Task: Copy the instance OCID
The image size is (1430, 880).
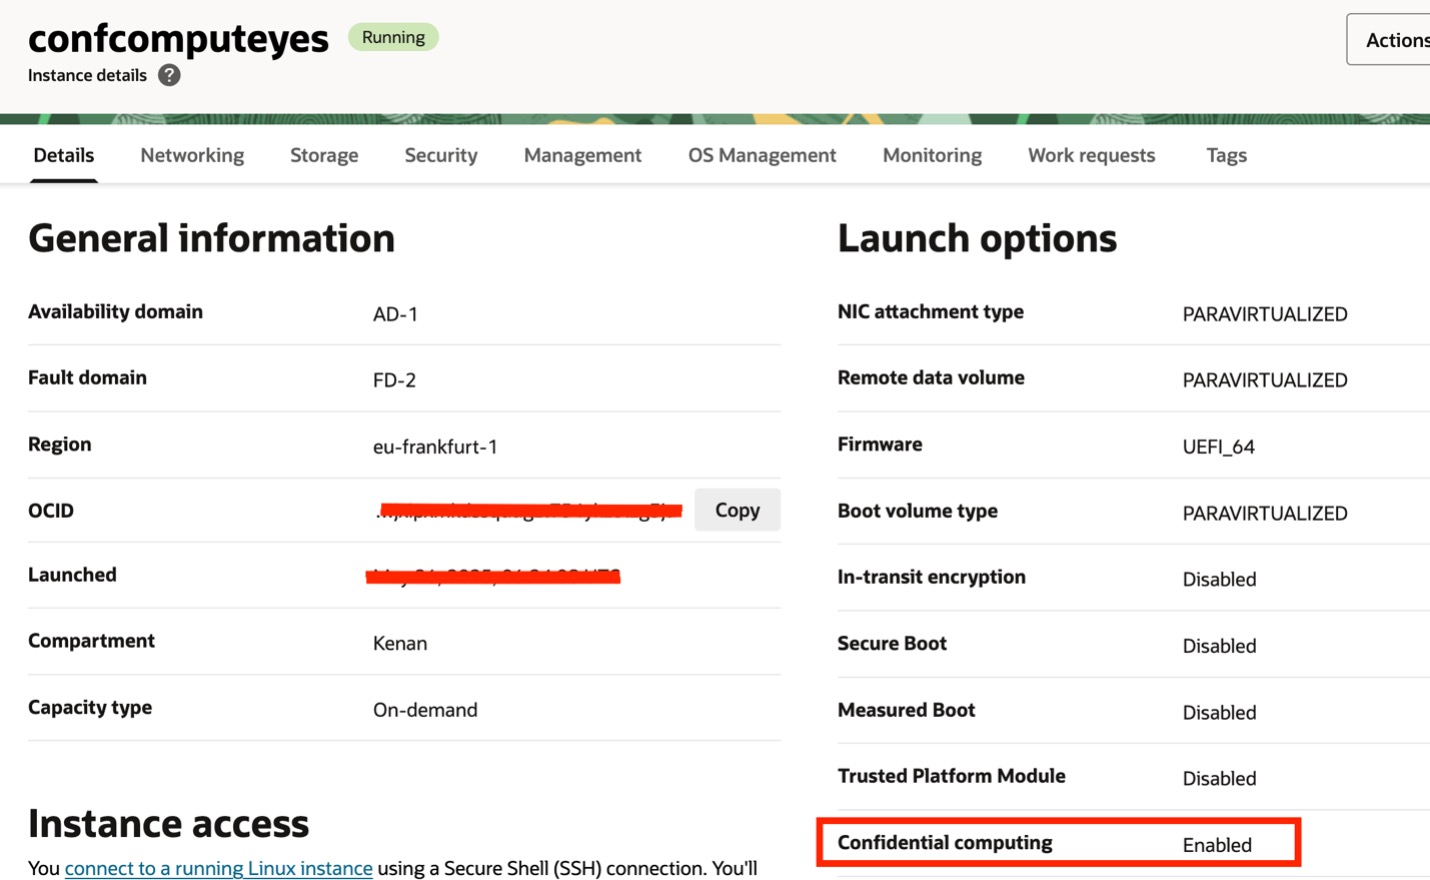Action: pyautogui.click(x=737, y=510)
